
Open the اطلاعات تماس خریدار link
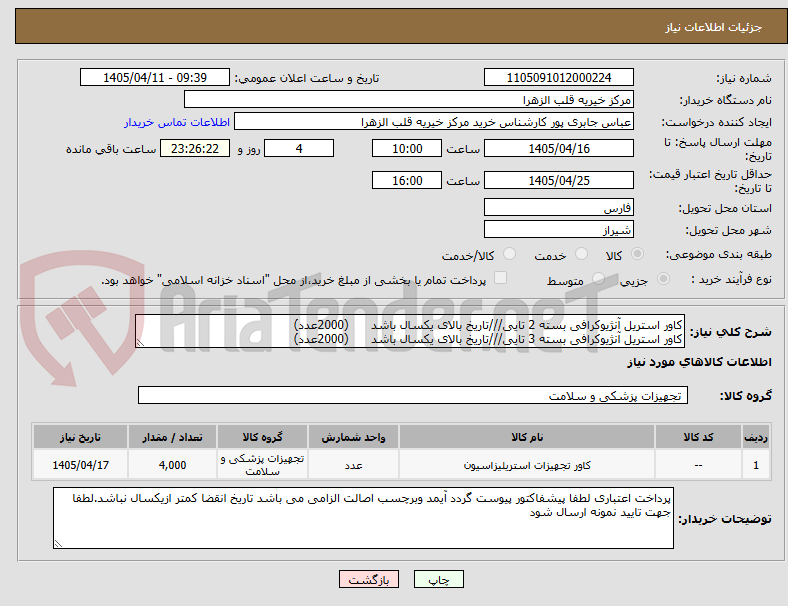[x=177, y=122]
